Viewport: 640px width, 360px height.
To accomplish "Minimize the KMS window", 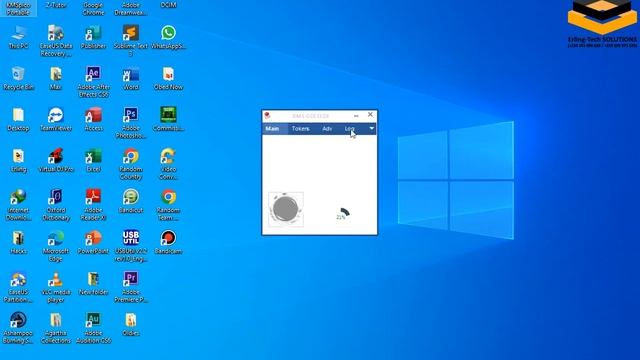I will [356, 116].
